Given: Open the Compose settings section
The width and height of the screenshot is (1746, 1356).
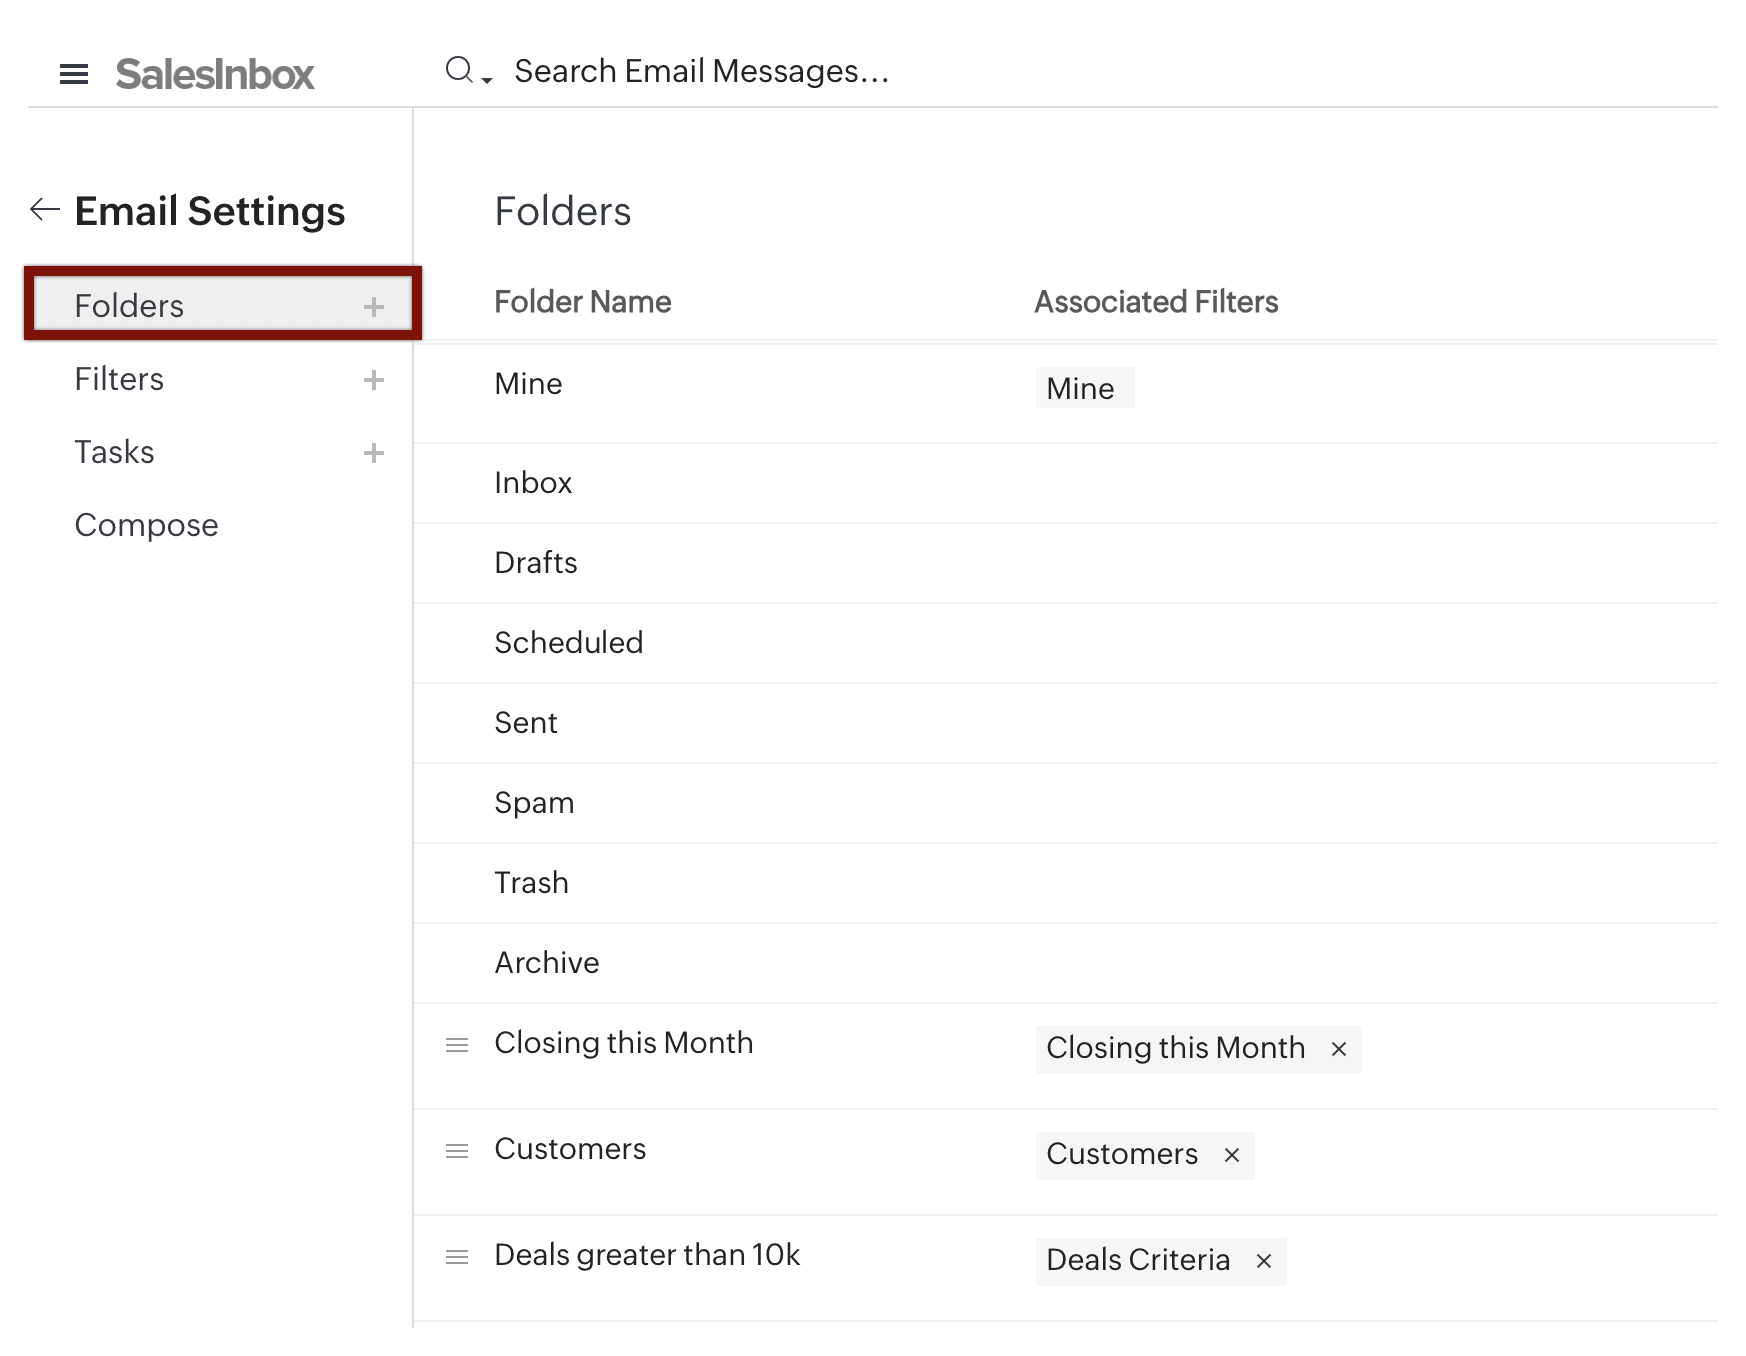Looking at the screenshot, I should coord(146,525).
